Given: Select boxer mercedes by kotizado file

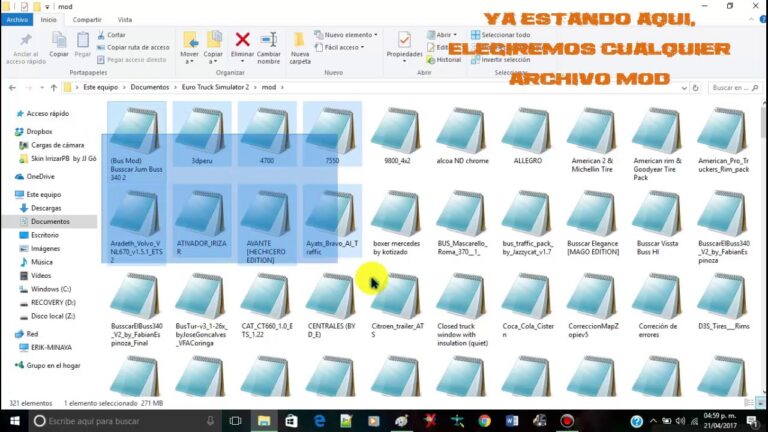Looking at the screenshot, I should tap(397, 223).
